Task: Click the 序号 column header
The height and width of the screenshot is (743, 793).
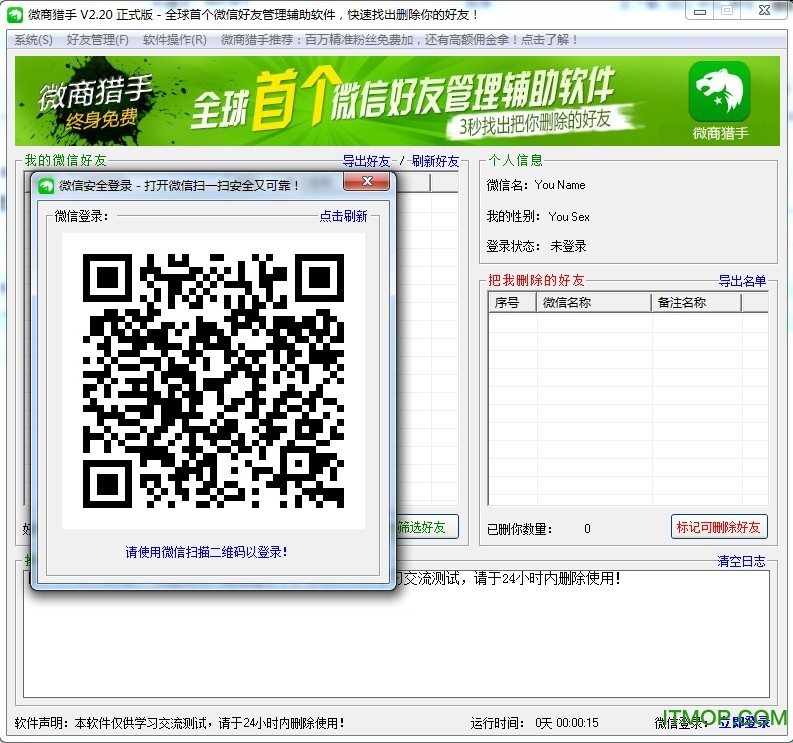Action: pos(510,303)
